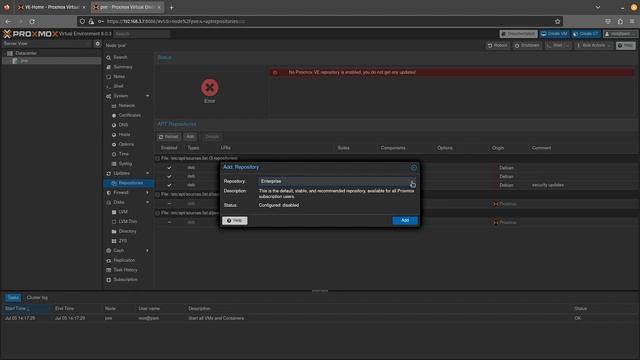Click the LVM-Thin icon under Disks
The image size is (640, 360).
point(114,222)
